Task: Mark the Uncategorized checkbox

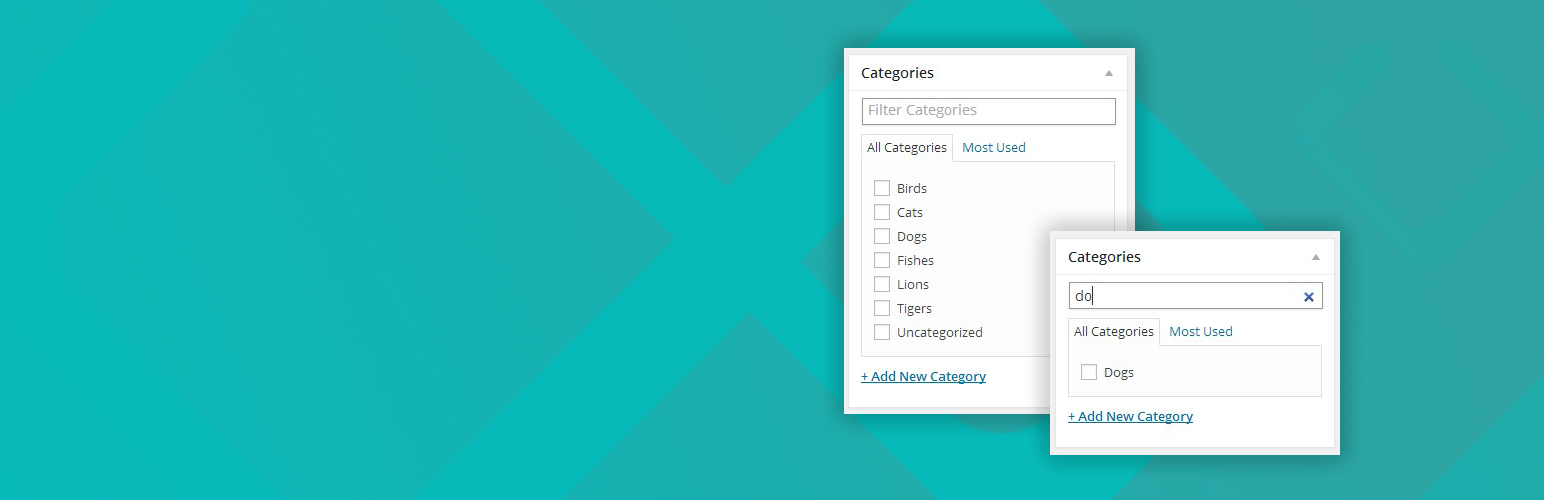Action: 882,332
